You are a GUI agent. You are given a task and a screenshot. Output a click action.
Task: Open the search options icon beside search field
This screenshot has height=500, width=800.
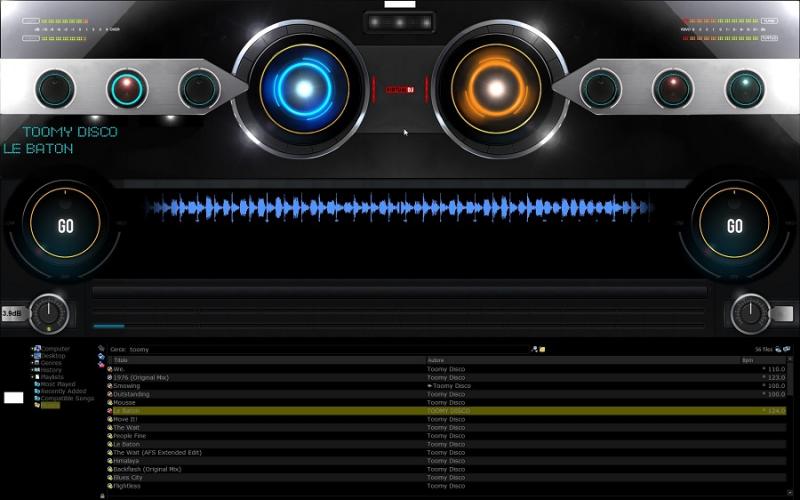tap(534, 349)
